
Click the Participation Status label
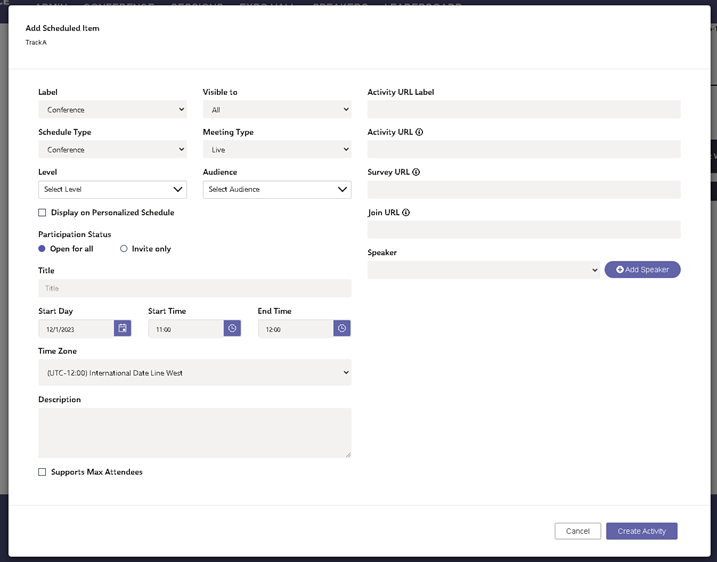click(75, 234)
